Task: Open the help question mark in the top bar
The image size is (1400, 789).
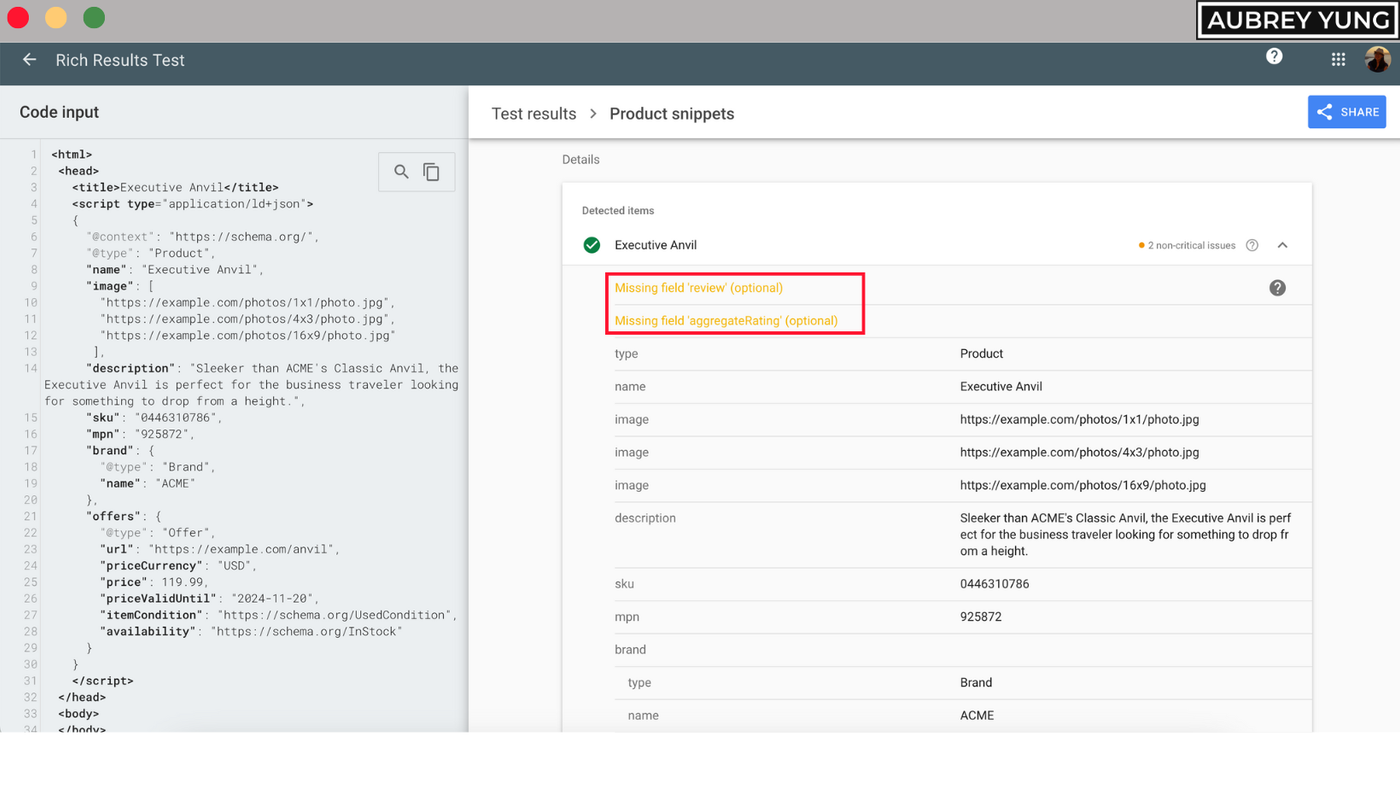Action: 1274,57
